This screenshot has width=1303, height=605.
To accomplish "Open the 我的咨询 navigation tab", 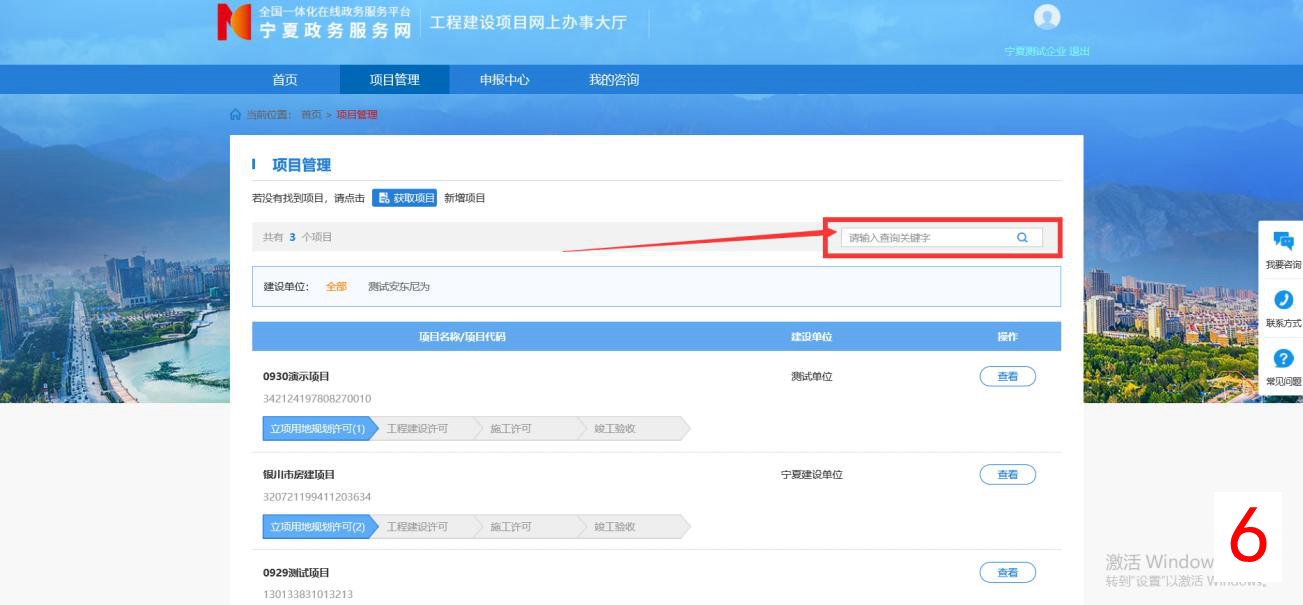I will (613, 80).
